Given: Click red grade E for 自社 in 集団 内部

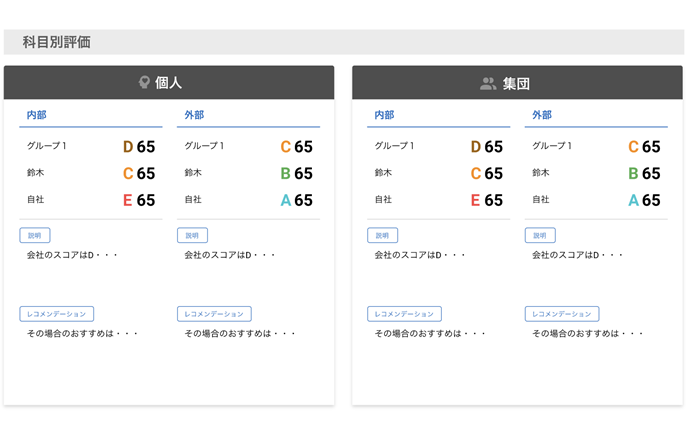Looking at the screenshot, I should (475, 201).
